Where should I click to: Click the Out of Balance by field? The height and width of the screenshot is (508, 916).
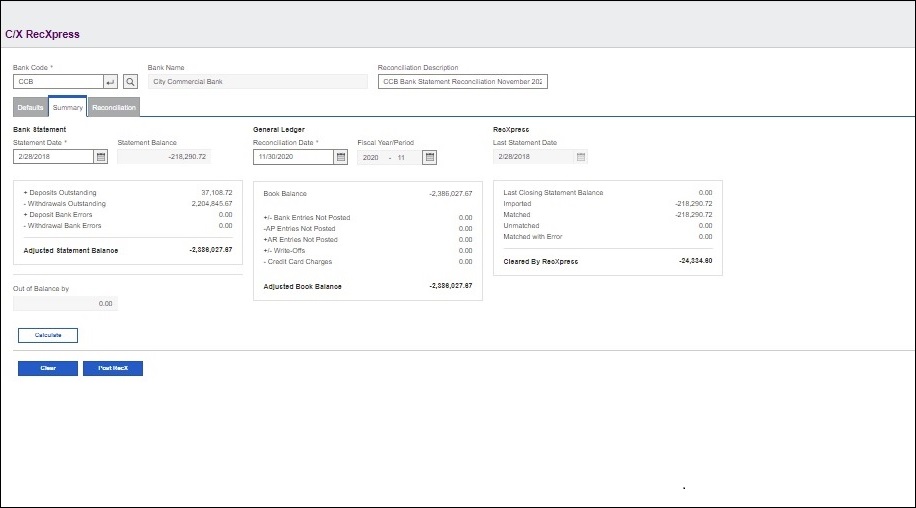65,303
